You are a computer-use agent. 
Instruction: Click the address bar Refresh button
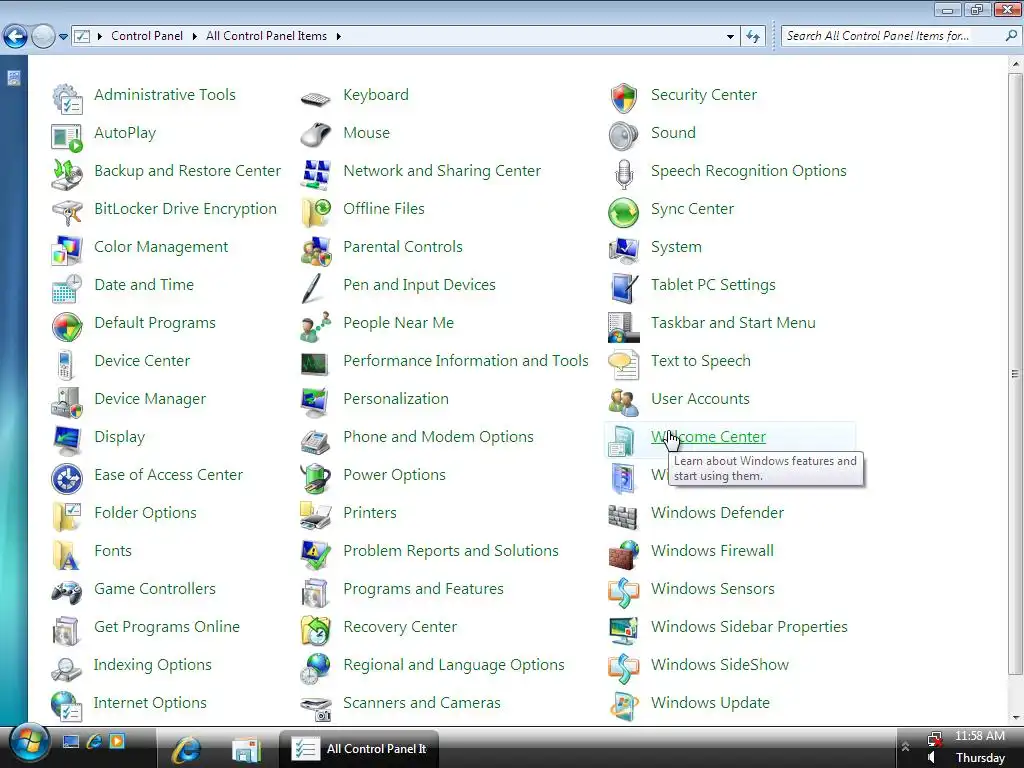tap(753, 37)
